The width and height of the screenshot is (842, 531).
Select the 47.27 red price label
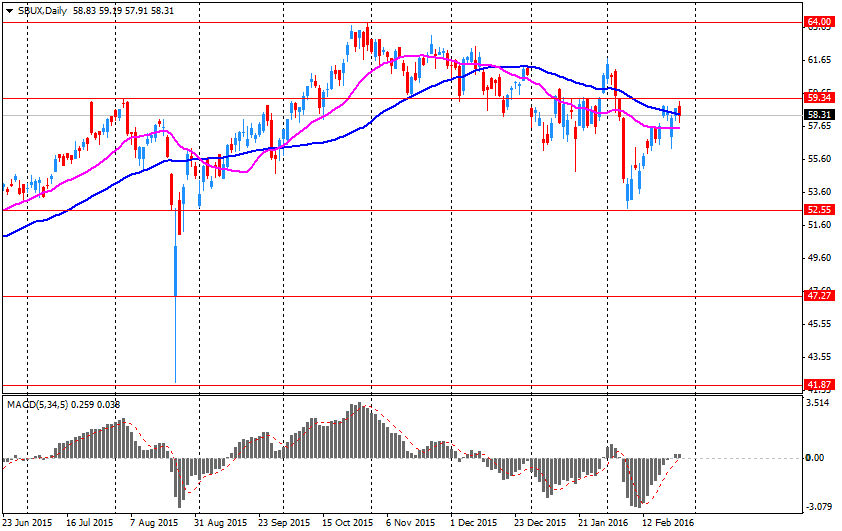(x=819, y=295)
